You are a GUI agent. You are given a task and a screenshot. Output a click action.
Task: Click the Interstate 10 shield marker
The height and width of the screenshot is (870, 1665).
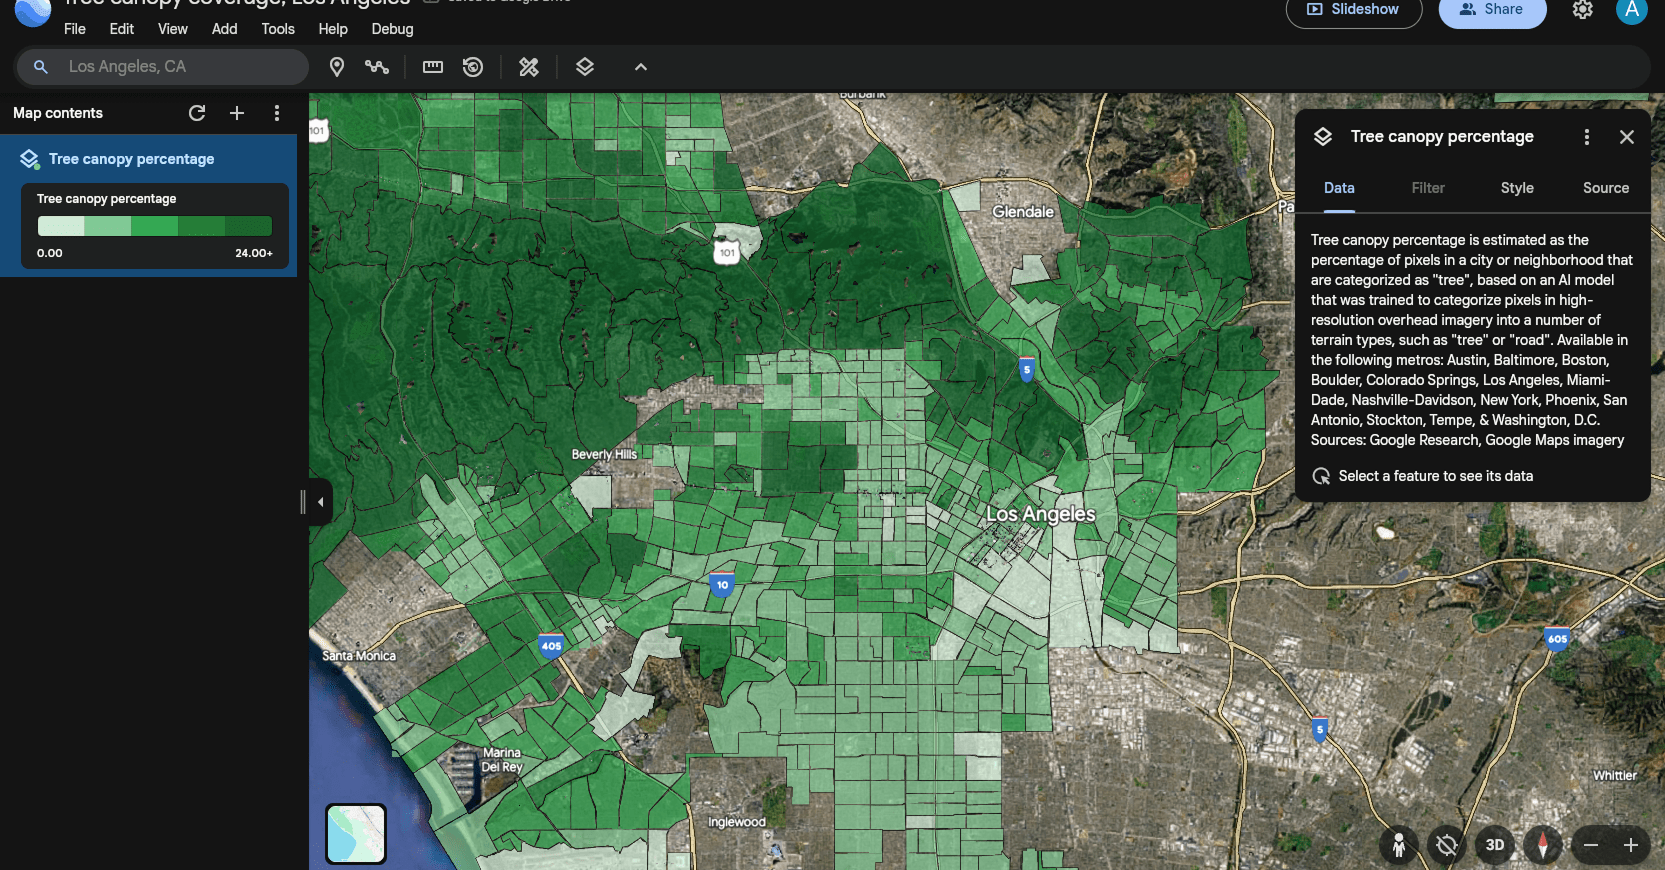722,584
